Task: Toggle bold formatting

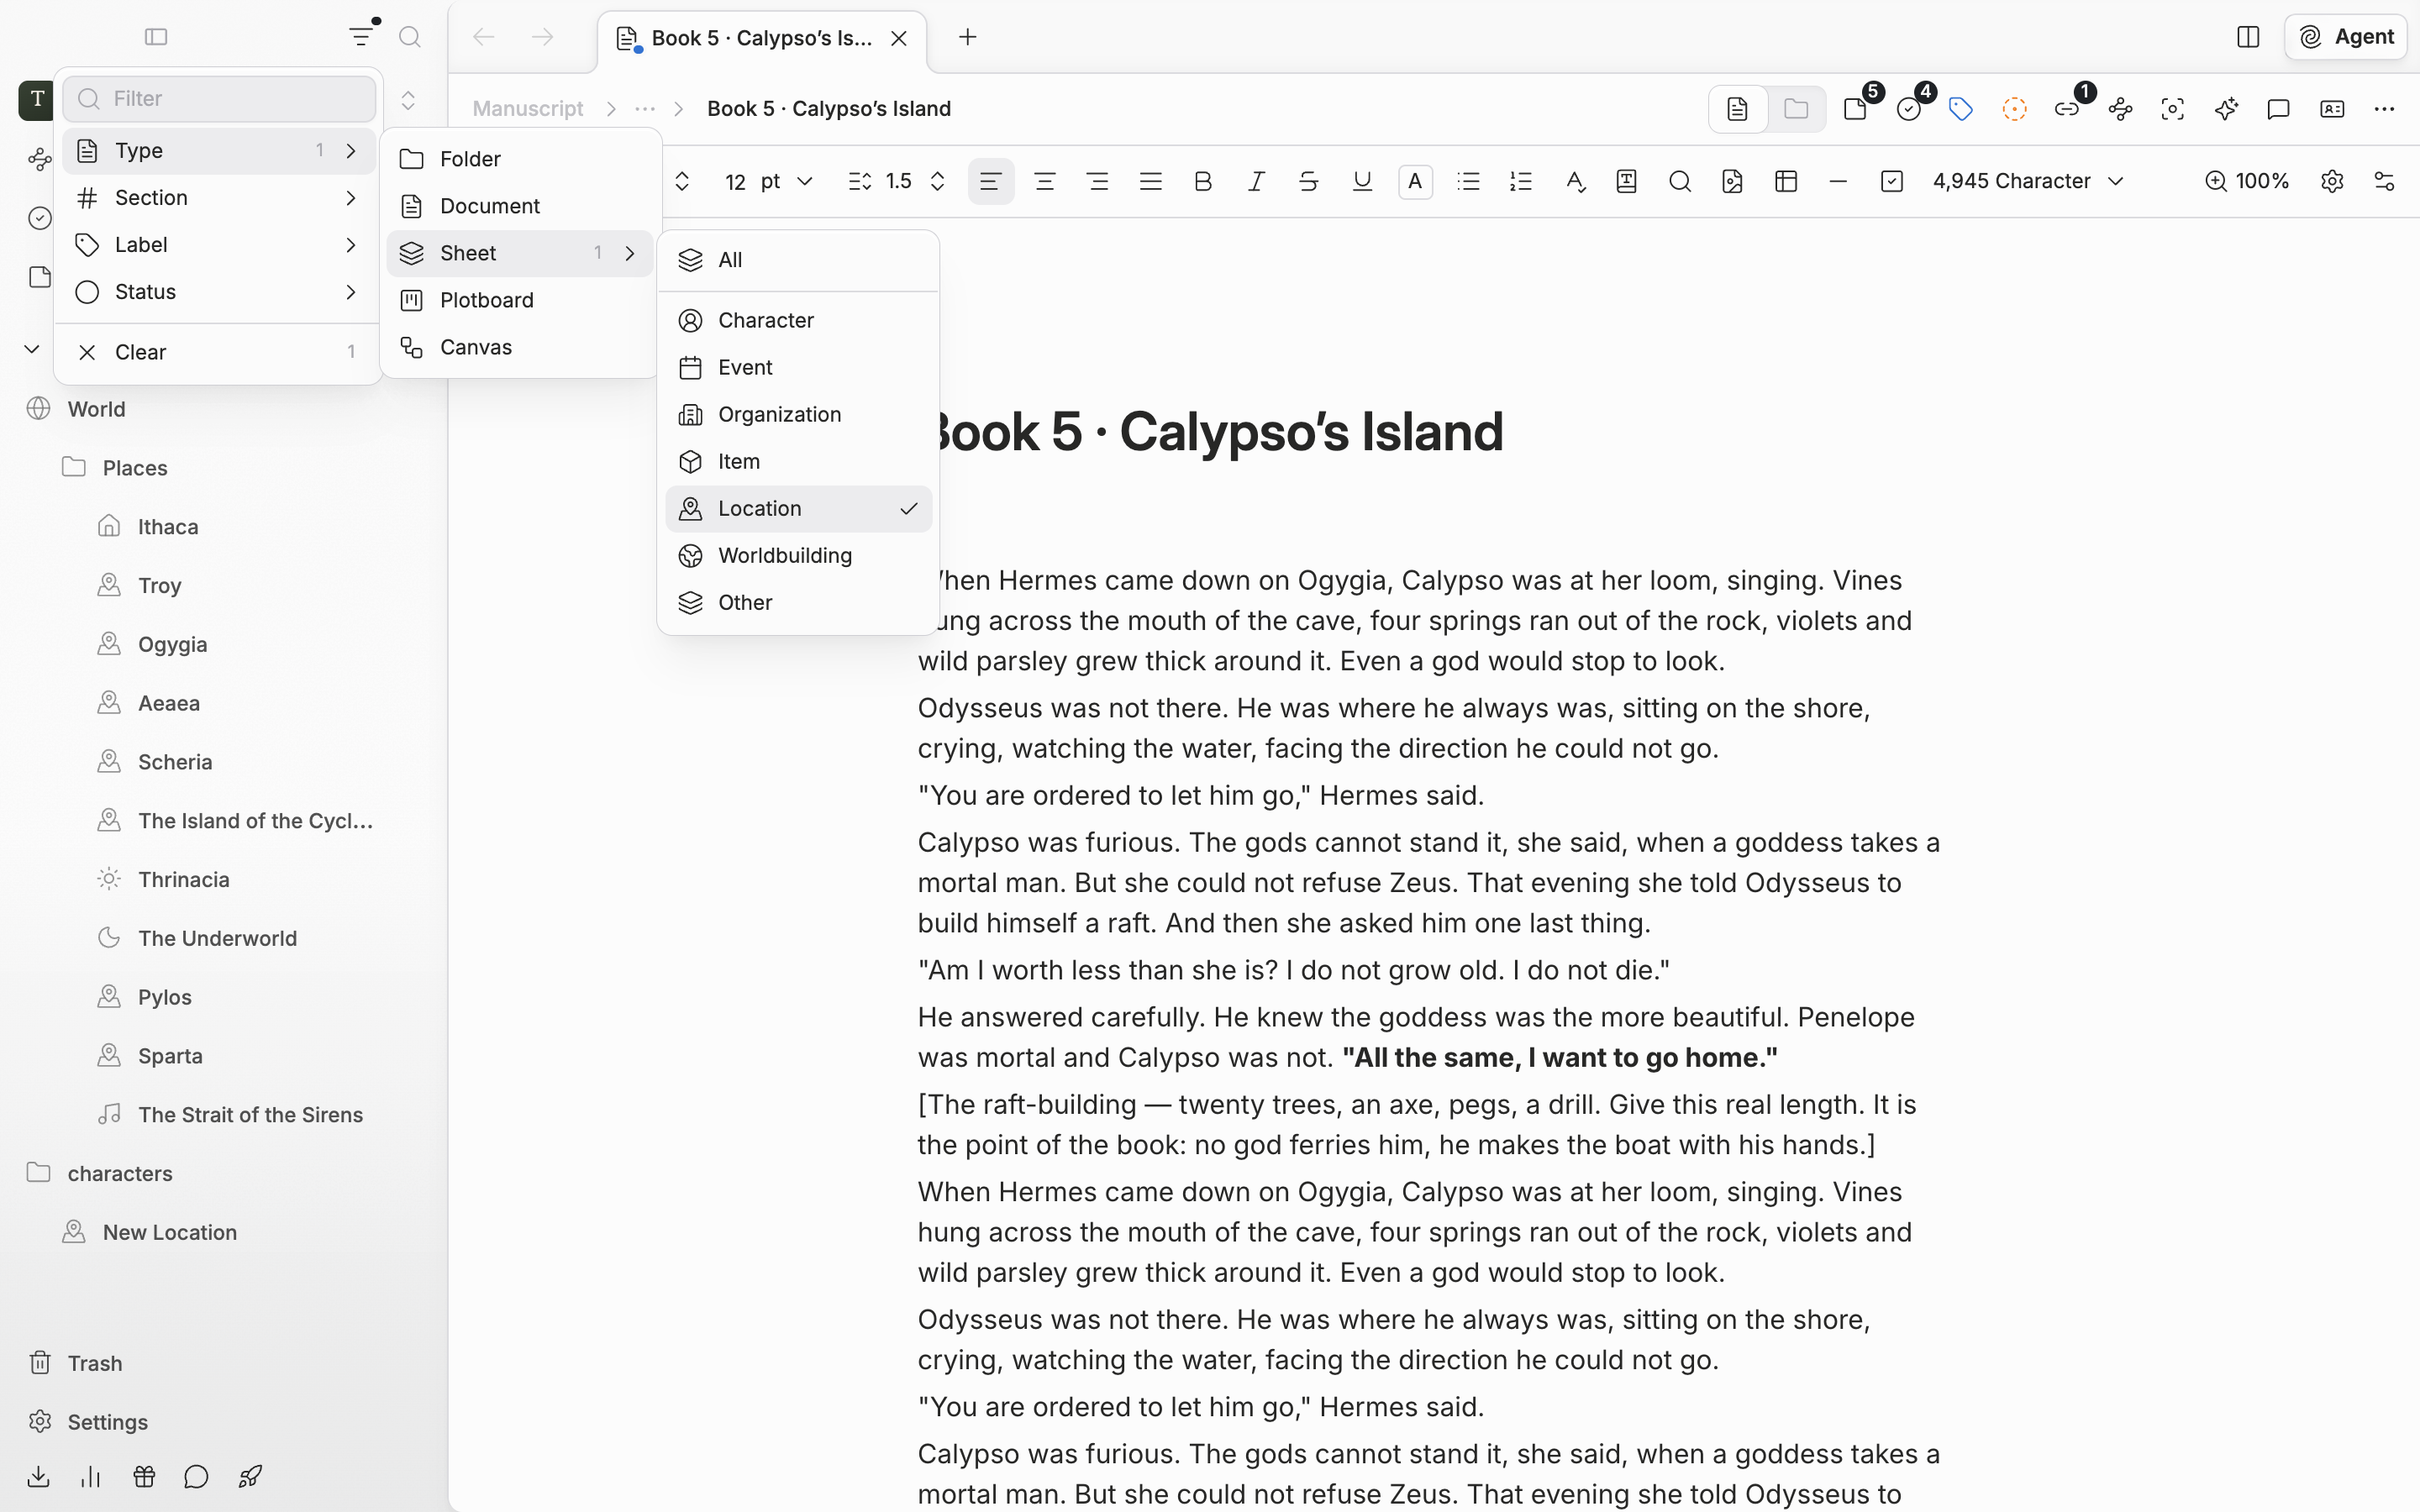Action: (1203, 181)
